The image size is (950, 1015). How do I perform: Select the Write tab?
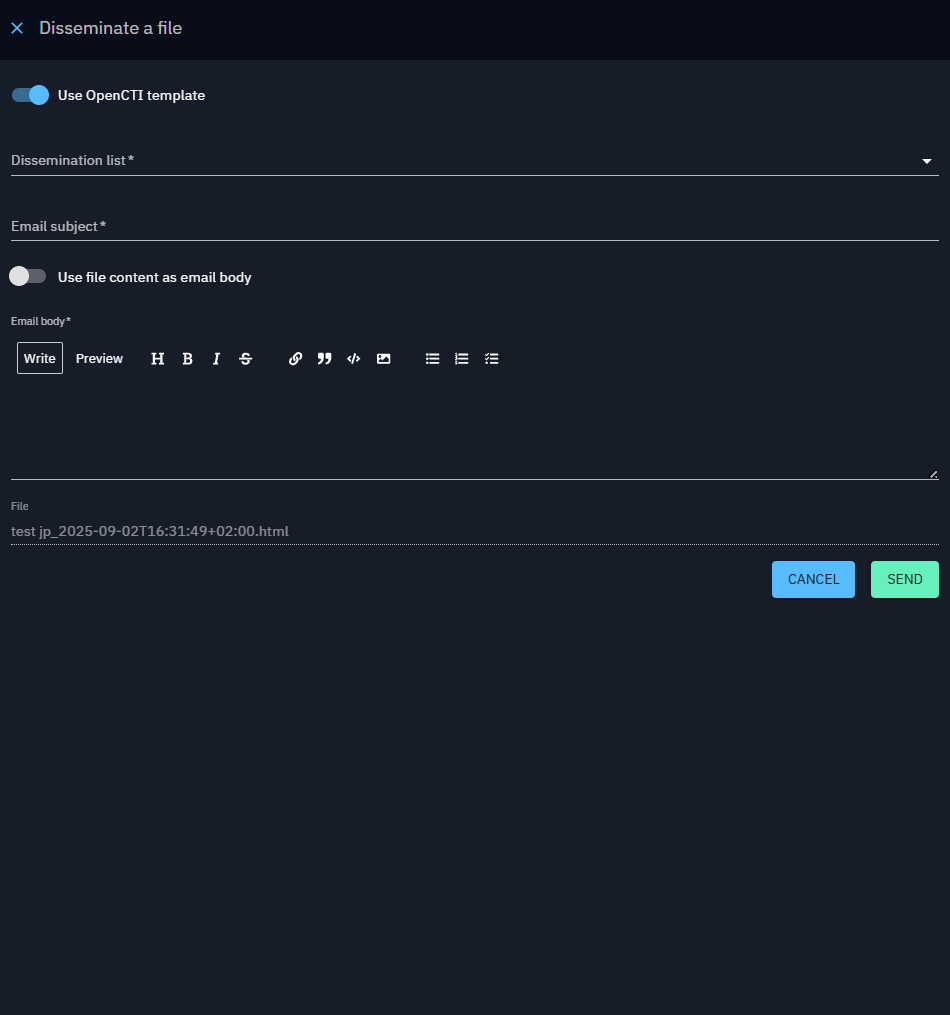click(x=40, y=359)
